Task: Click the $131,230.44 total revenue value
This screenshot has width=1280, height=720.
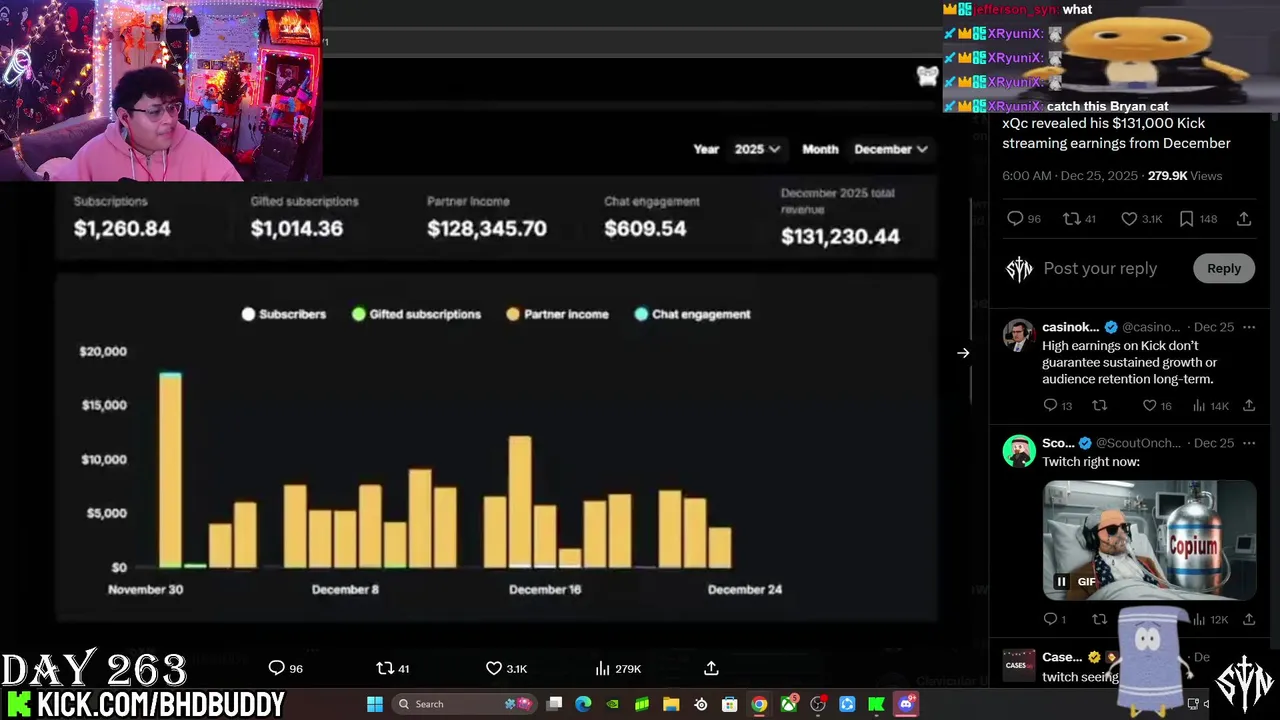Action: pos(840,236)
